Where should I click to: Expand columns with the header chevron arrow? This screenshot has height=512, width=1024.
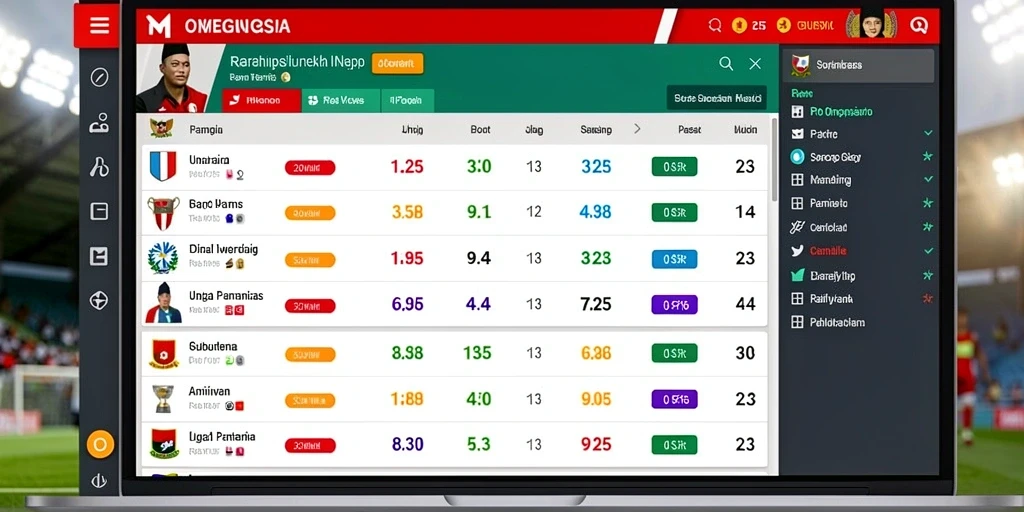click(637, 129)
